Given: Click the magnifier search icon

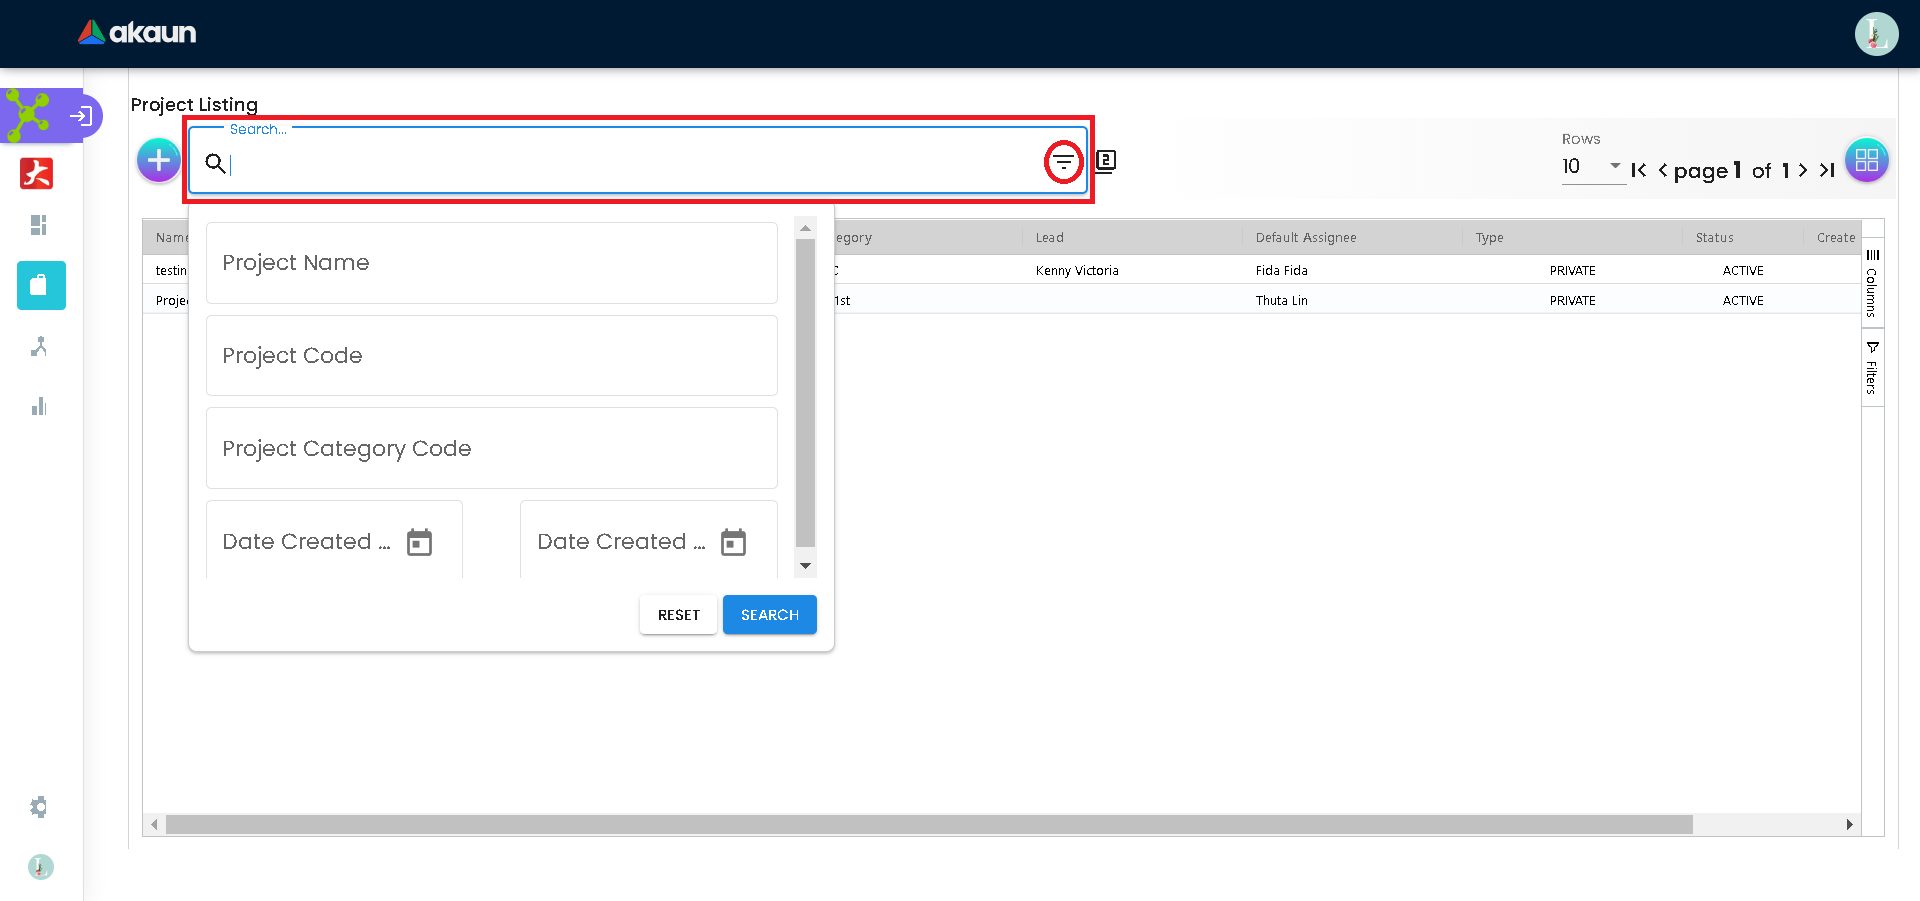Looking at the screenshot, I should (x=215, y=163).
